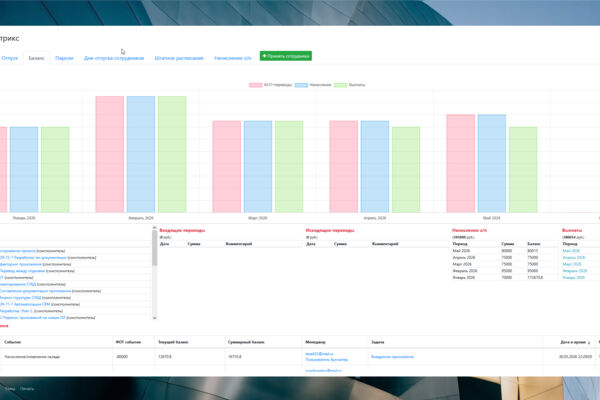Screen dimensions: 600x400
Task: Click the green bar for Январь
Action: 55,170
